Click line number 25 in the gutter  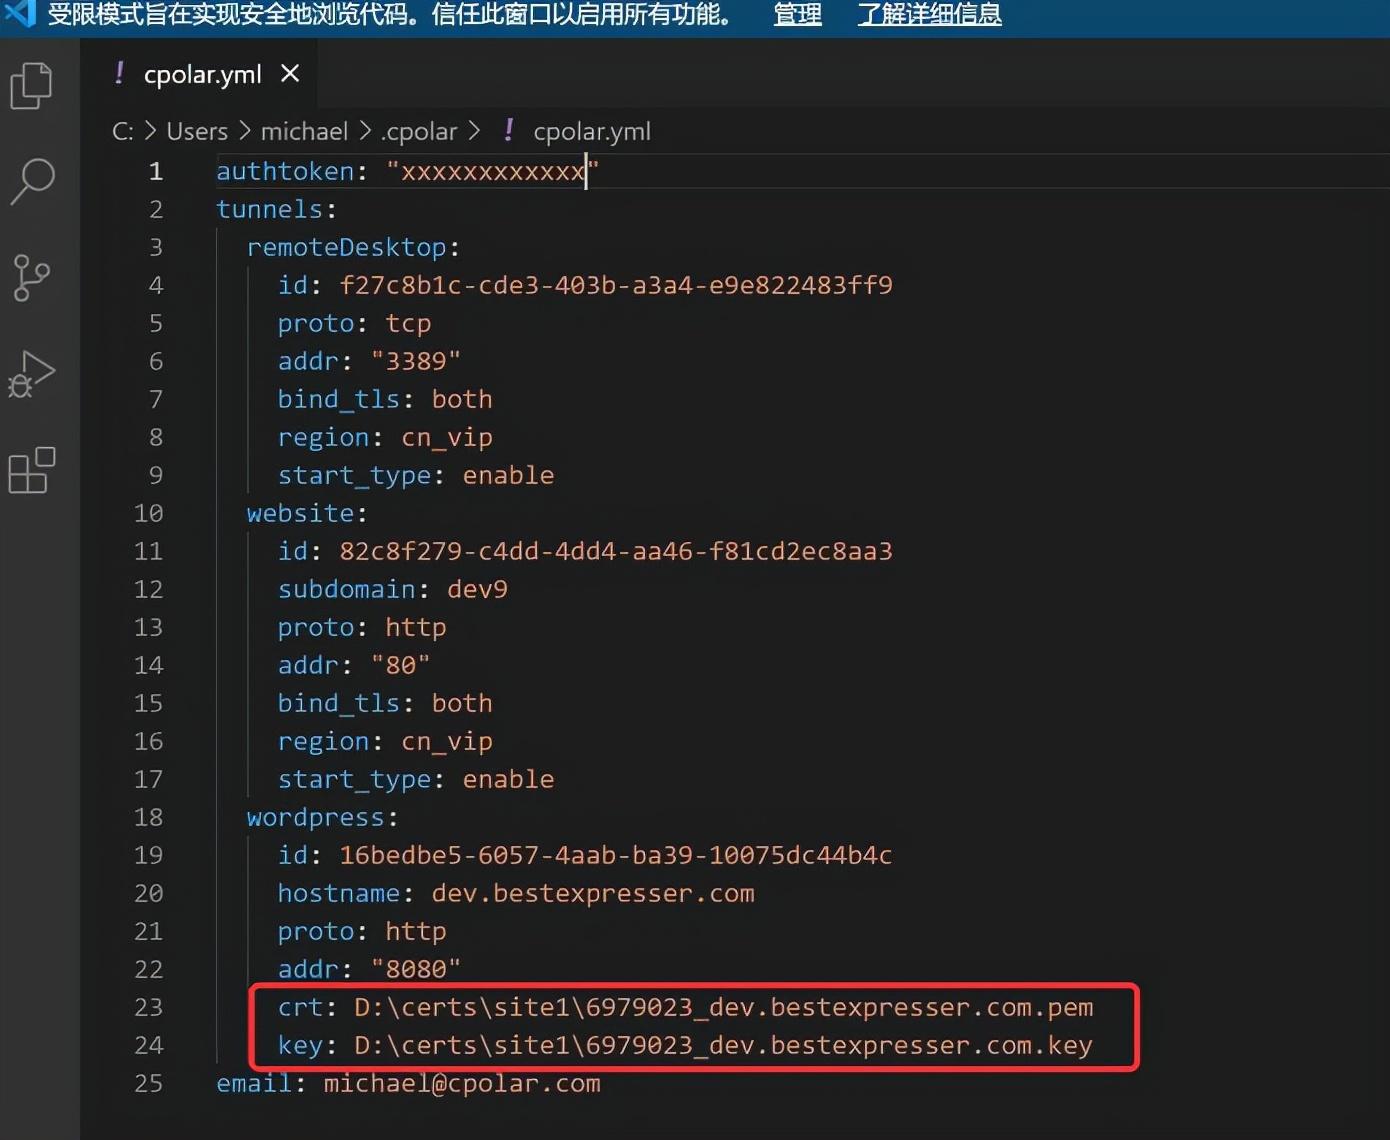[149, 1083]
